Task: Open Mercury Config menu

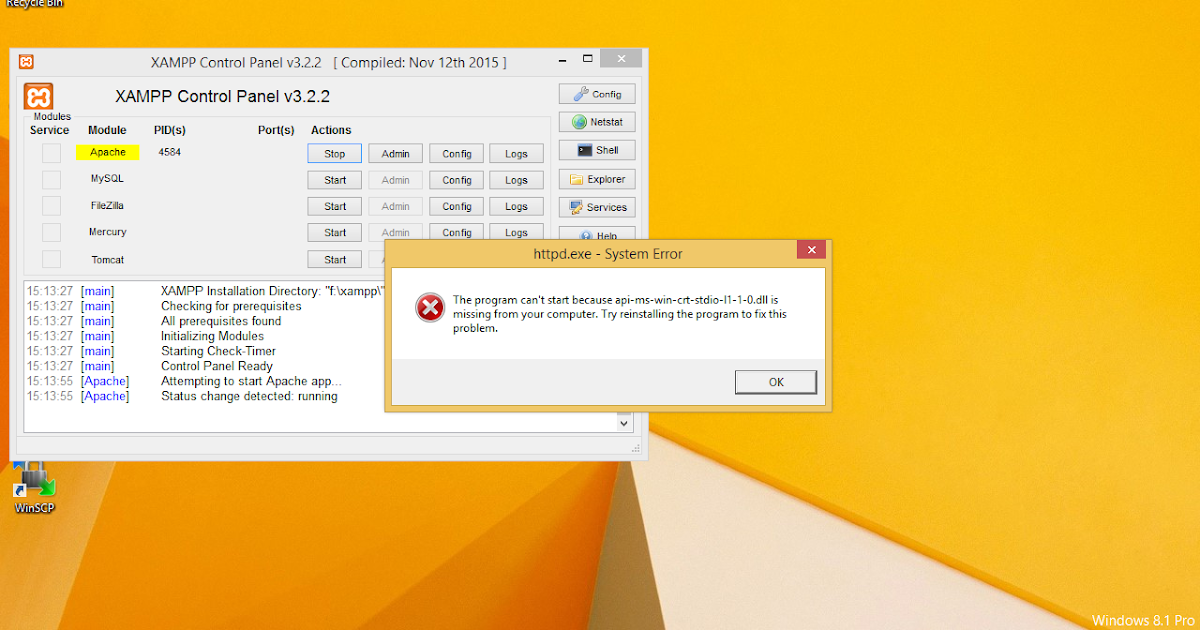Action: 457,232
